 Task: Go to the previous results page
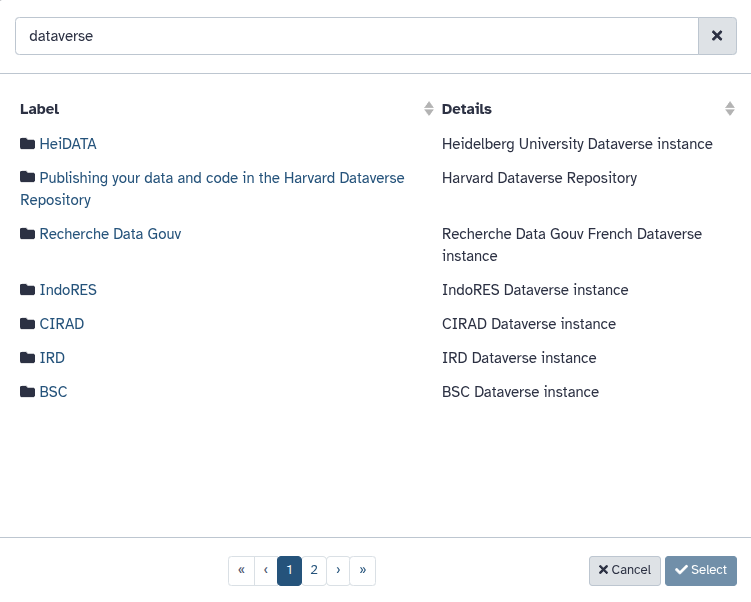(265, 570)
